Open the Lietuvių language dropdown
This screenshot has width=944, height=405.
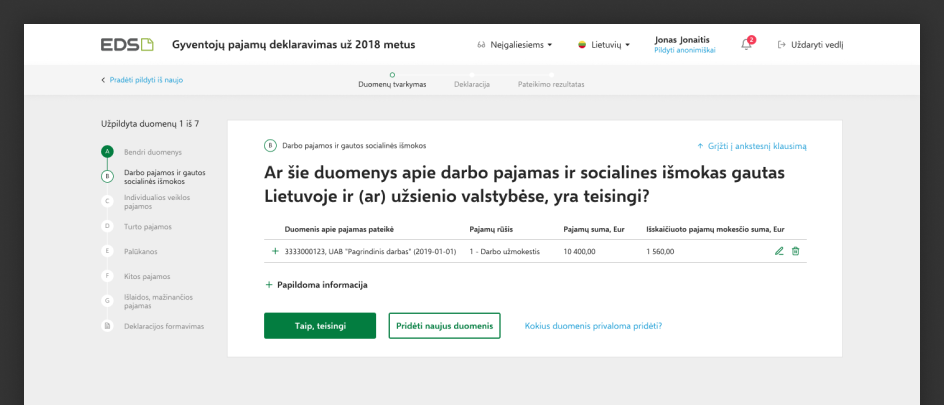coord(605,45)
